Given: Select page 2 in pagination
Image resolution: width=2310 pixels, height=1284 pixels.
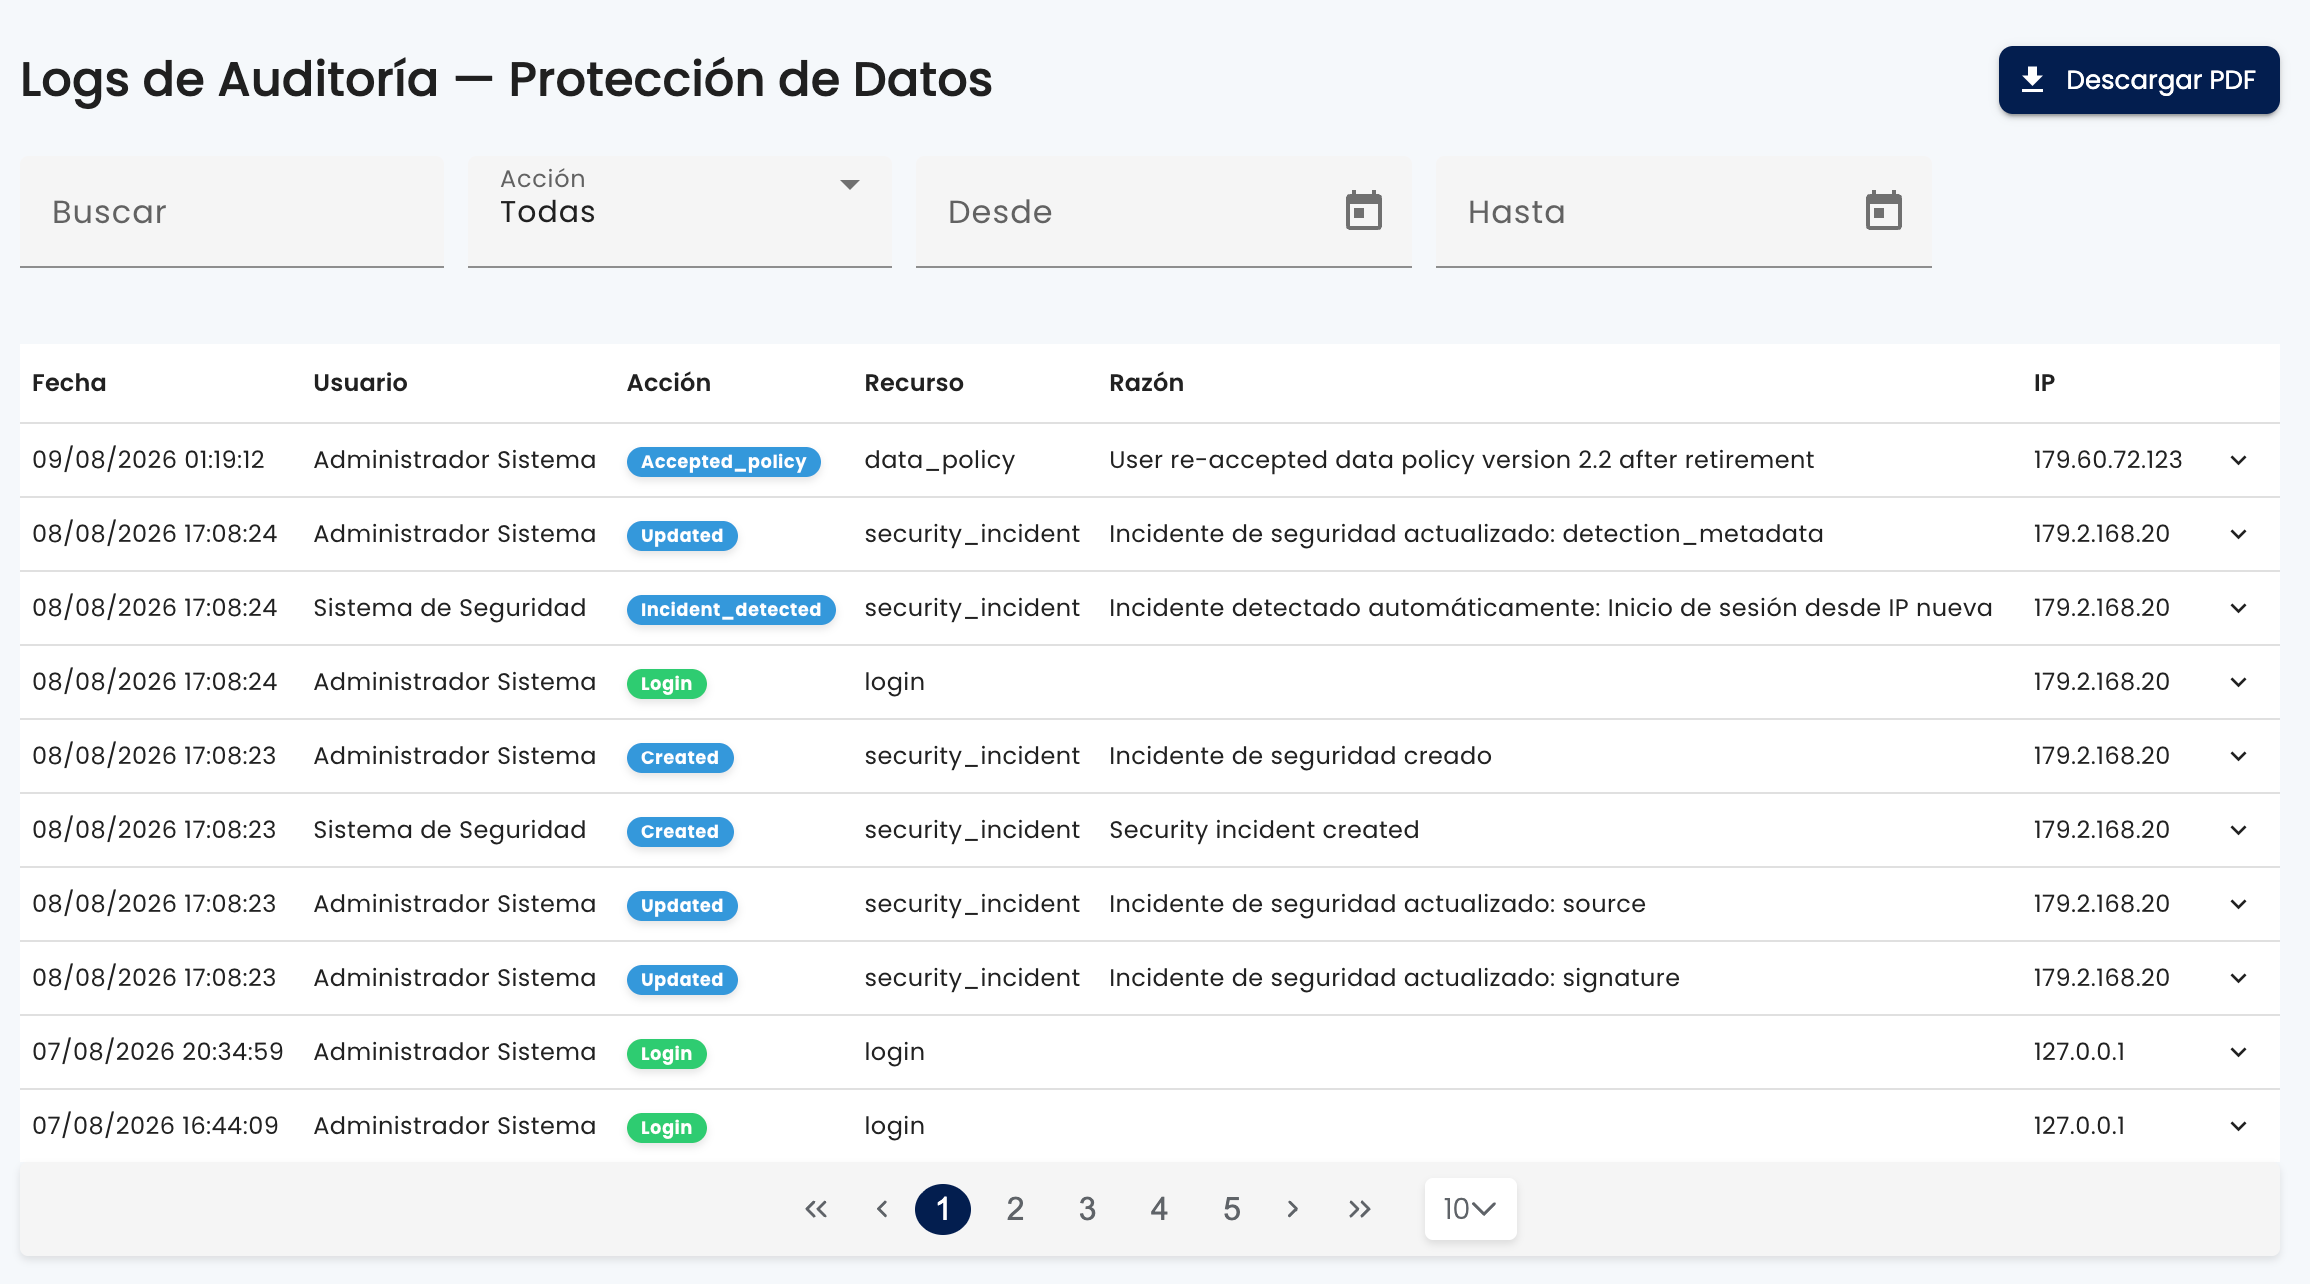Looking at the screenshot, I should (x=1015, y=1209).
